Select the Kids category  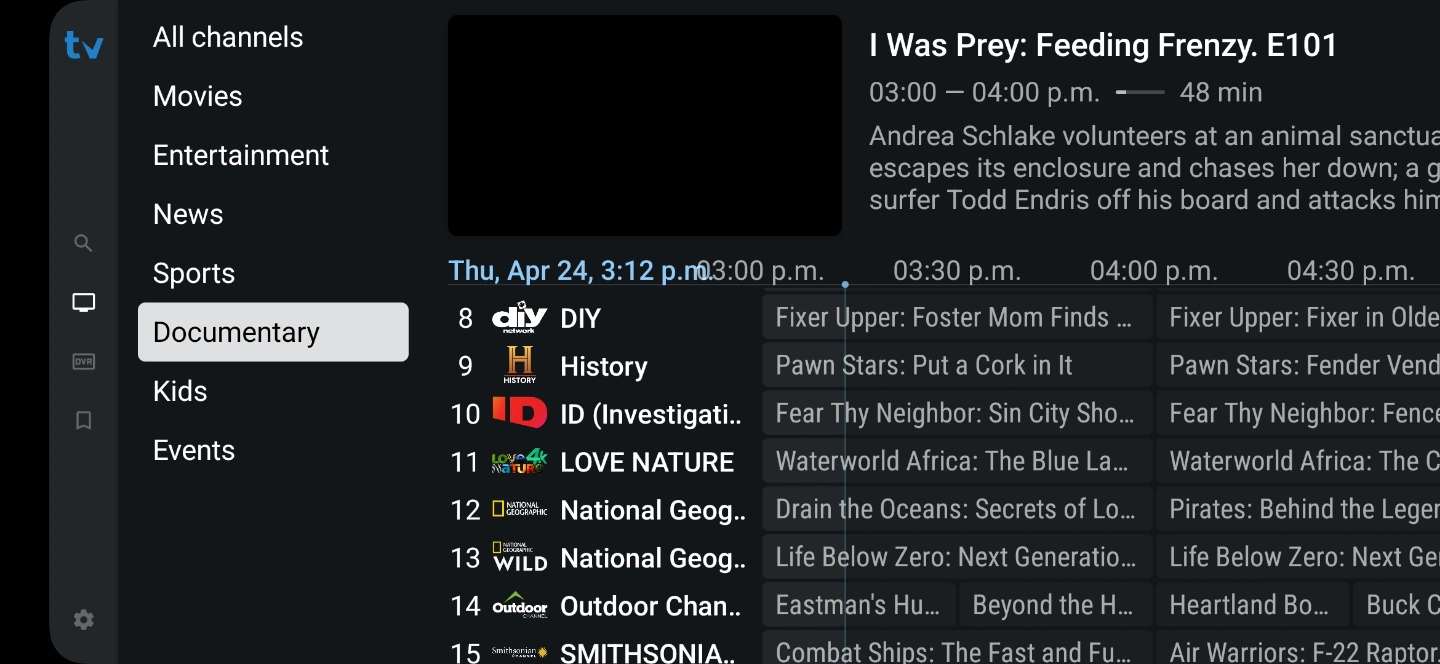[x=180, y=391]
